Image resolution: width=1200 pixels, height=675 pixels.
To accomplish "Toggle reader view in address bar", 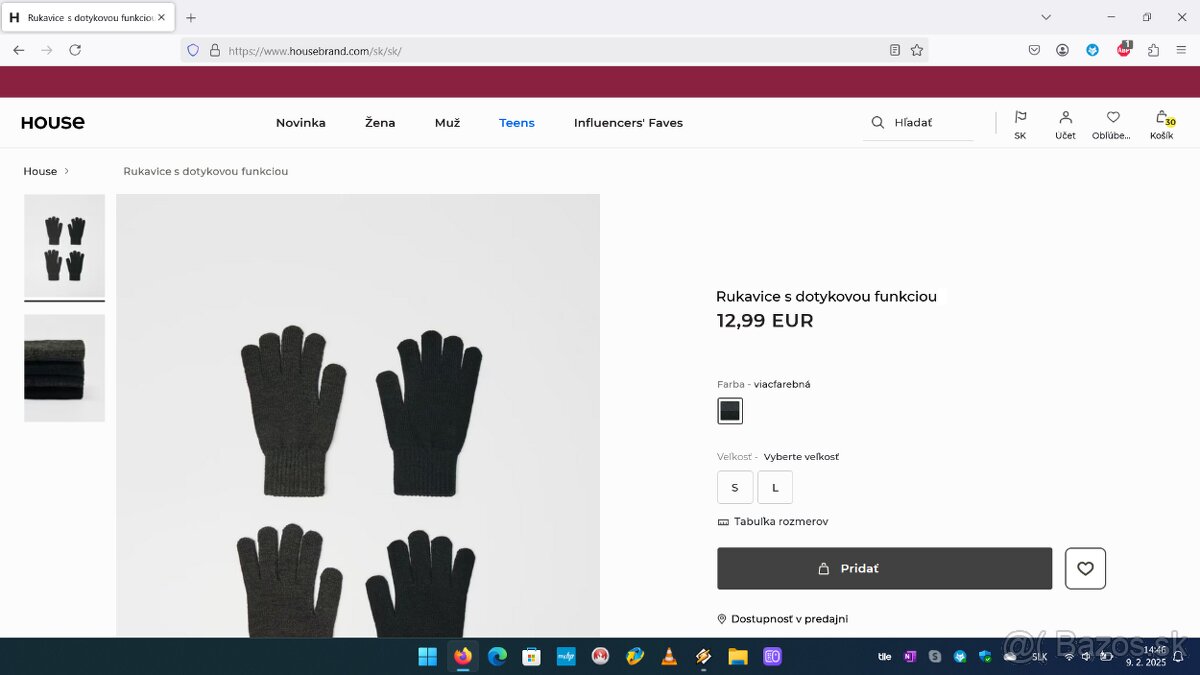I will (x=895, y=50).
